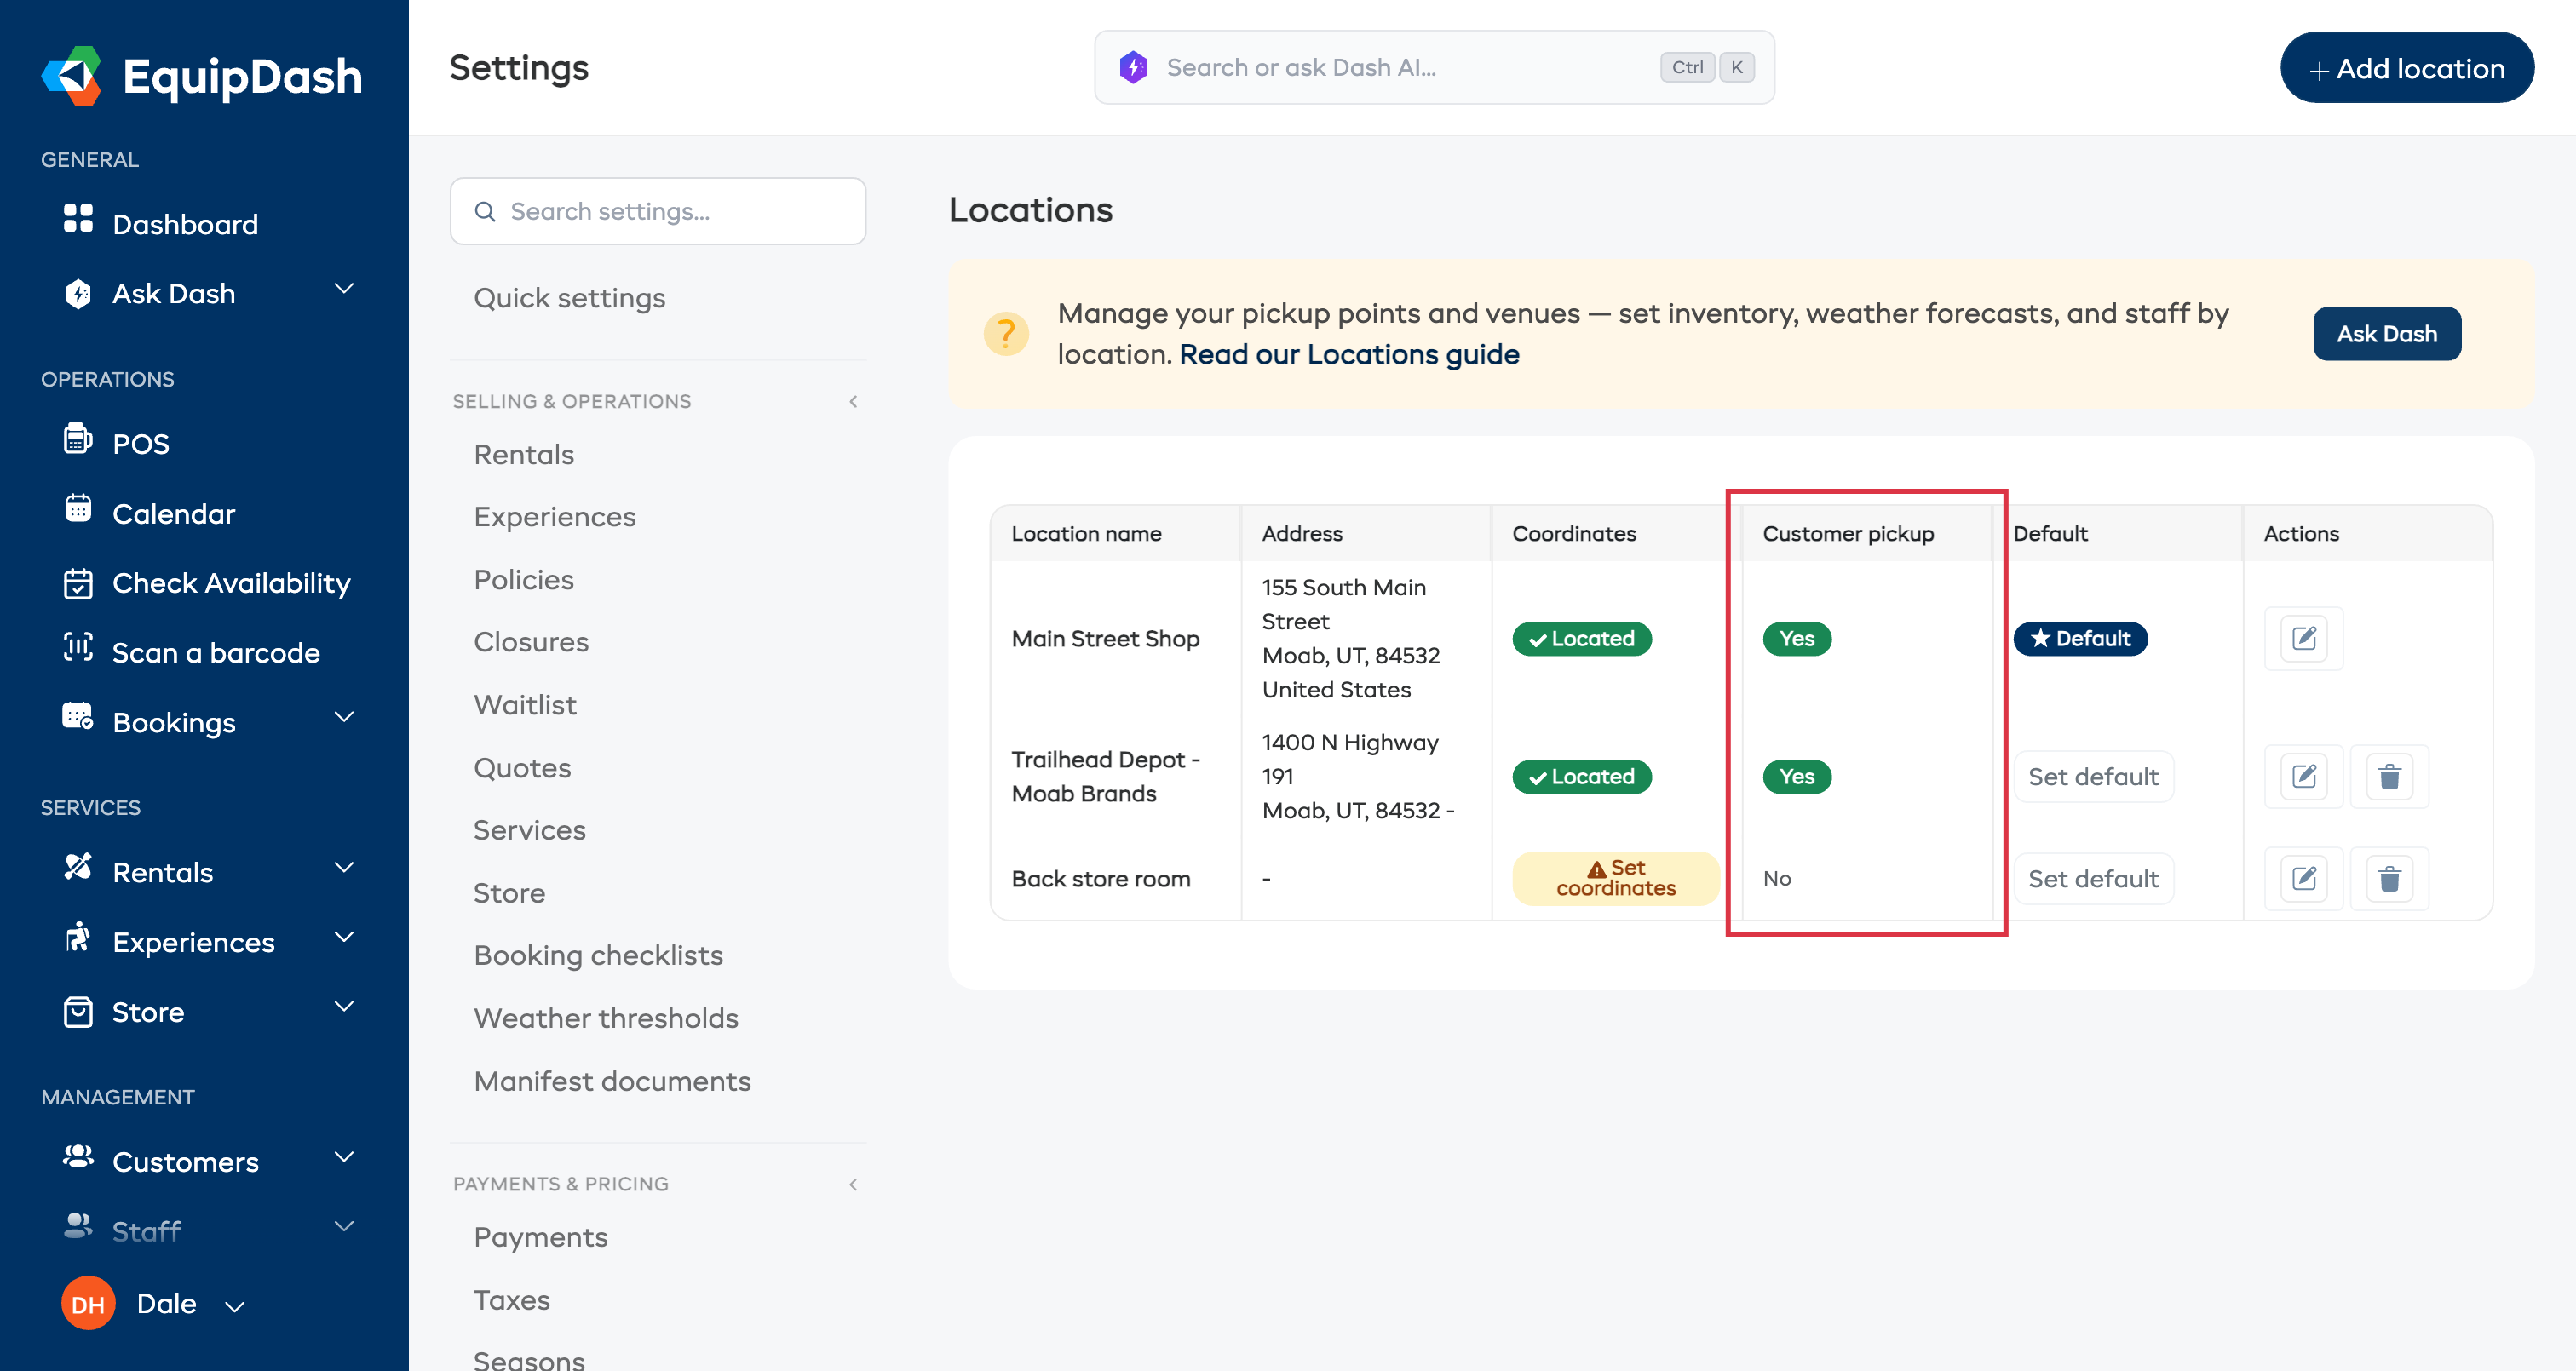Edit the Back store room location
The image size is (2576, 1371).
2304,879
